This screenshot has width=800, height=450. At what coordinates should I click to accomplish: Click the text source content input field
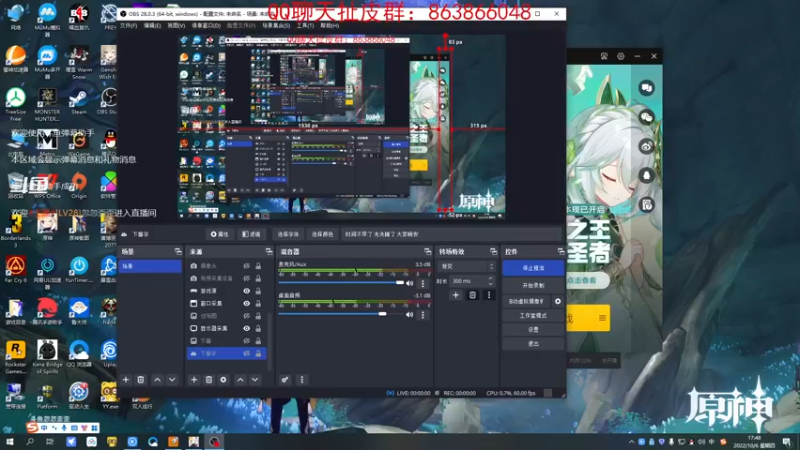point(451,234)
